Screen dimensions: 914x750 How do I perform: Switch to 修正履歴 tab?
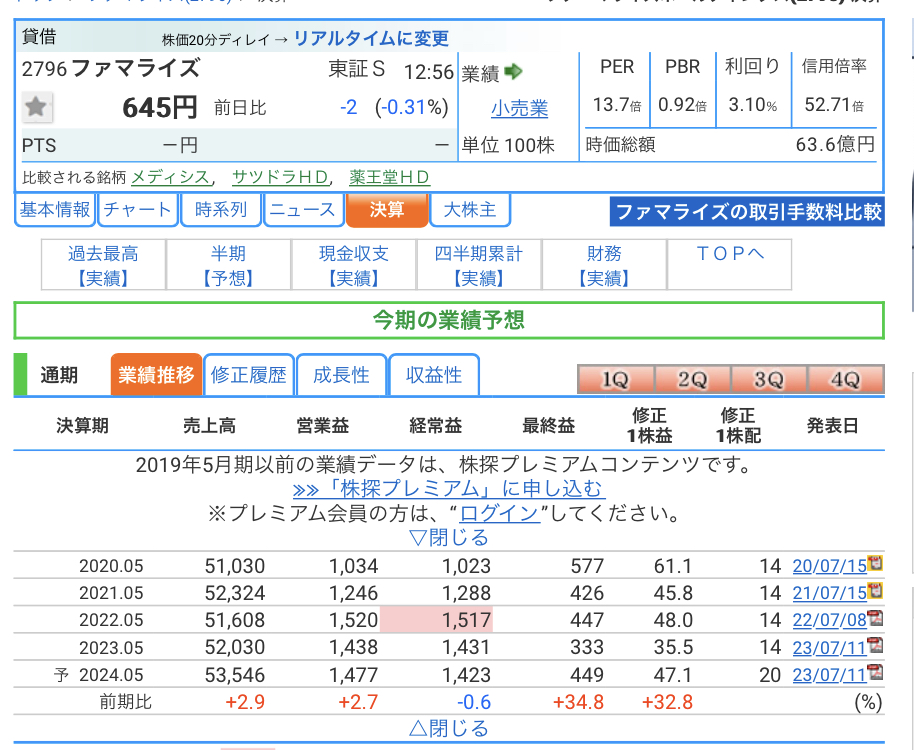pyautogui.click(x=249, y=375)
